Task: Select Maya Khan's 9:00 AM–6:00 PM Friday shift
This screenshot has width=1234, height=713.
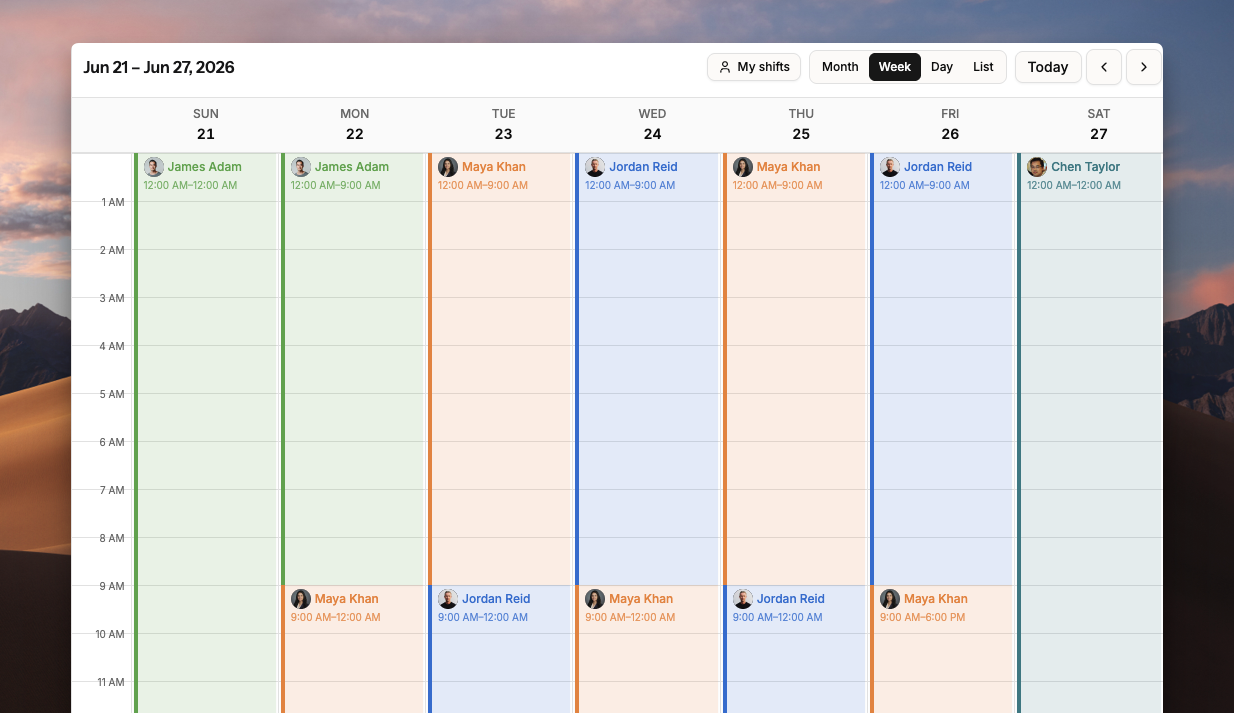Action: [x=943, y=649]
